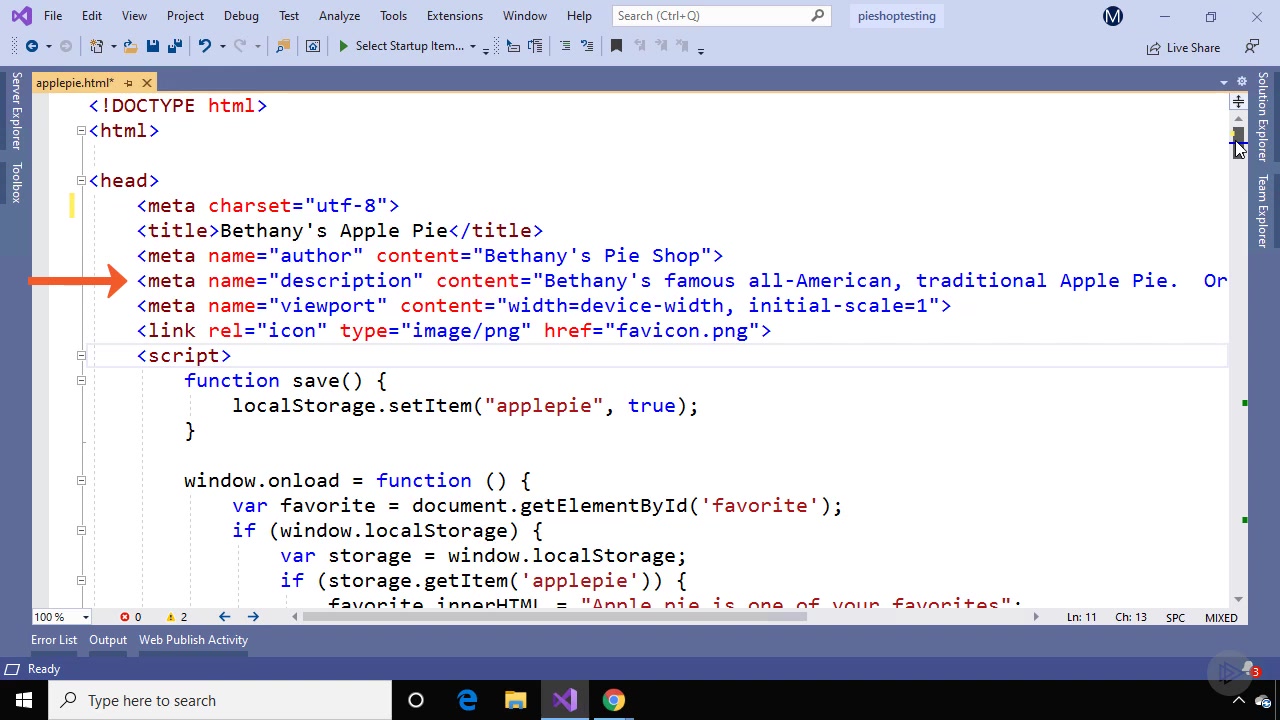Switch to the Error List tab
This screenshot has width=1280, height=720.
click(x=54, y=640)
